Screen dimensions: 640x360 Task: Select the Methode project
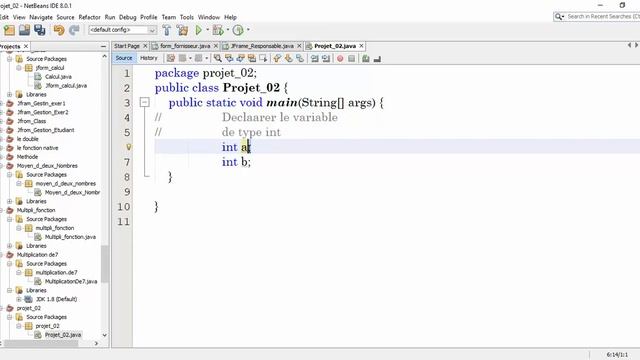(27, 157)
